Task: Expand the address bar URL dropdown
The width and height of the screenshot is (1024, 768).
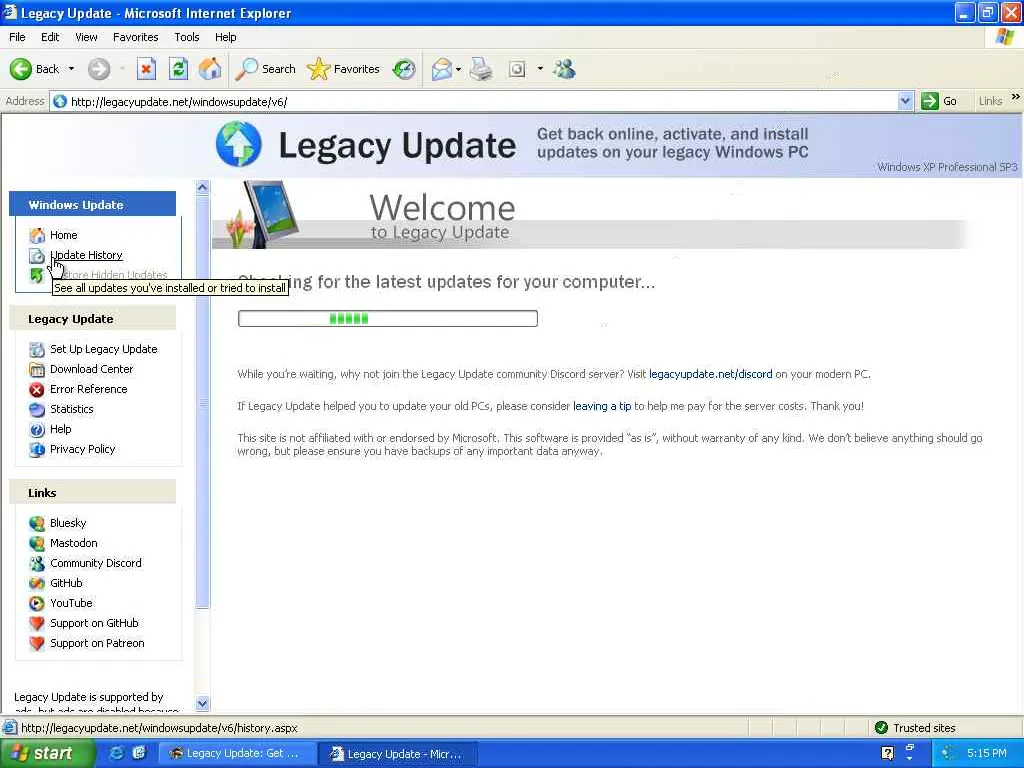Action: click(905, 101)
